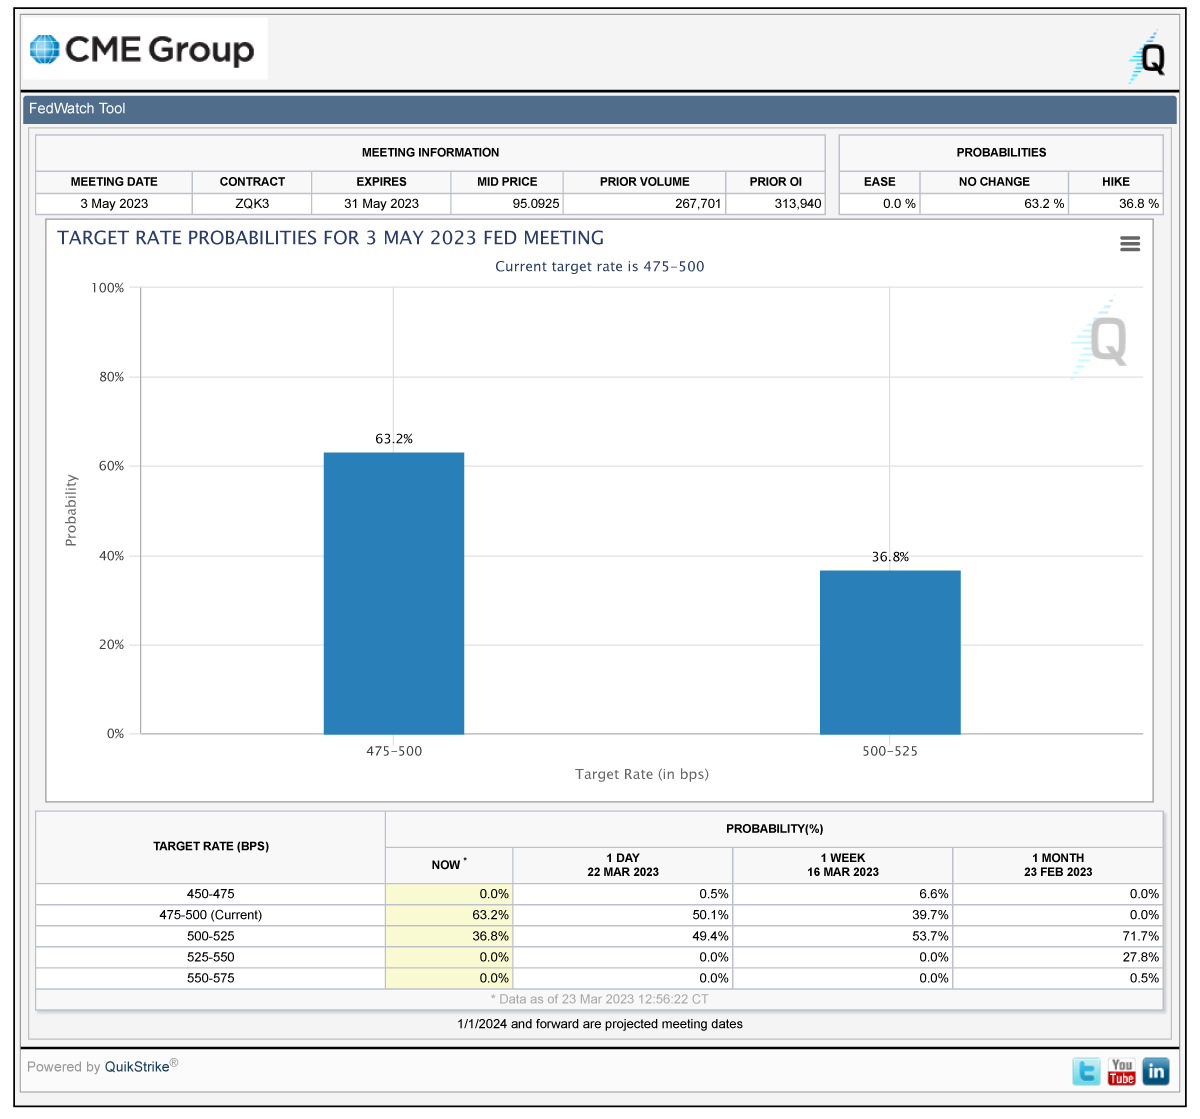1200x1119 pixels.
Task: Click the LinkedIn icon in footer
Action: 1156,1071
